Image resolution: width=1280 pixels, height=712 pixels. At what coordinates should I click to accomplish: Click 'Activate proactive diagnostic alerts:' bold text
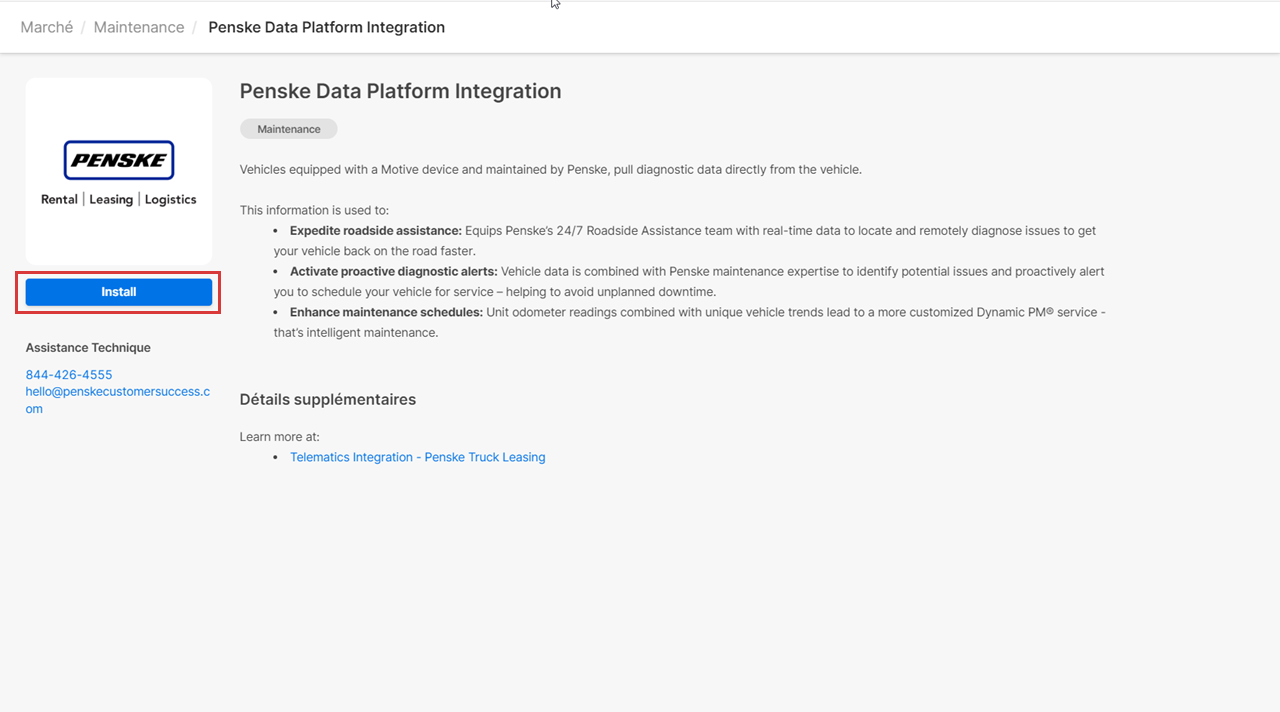[394, 272]
